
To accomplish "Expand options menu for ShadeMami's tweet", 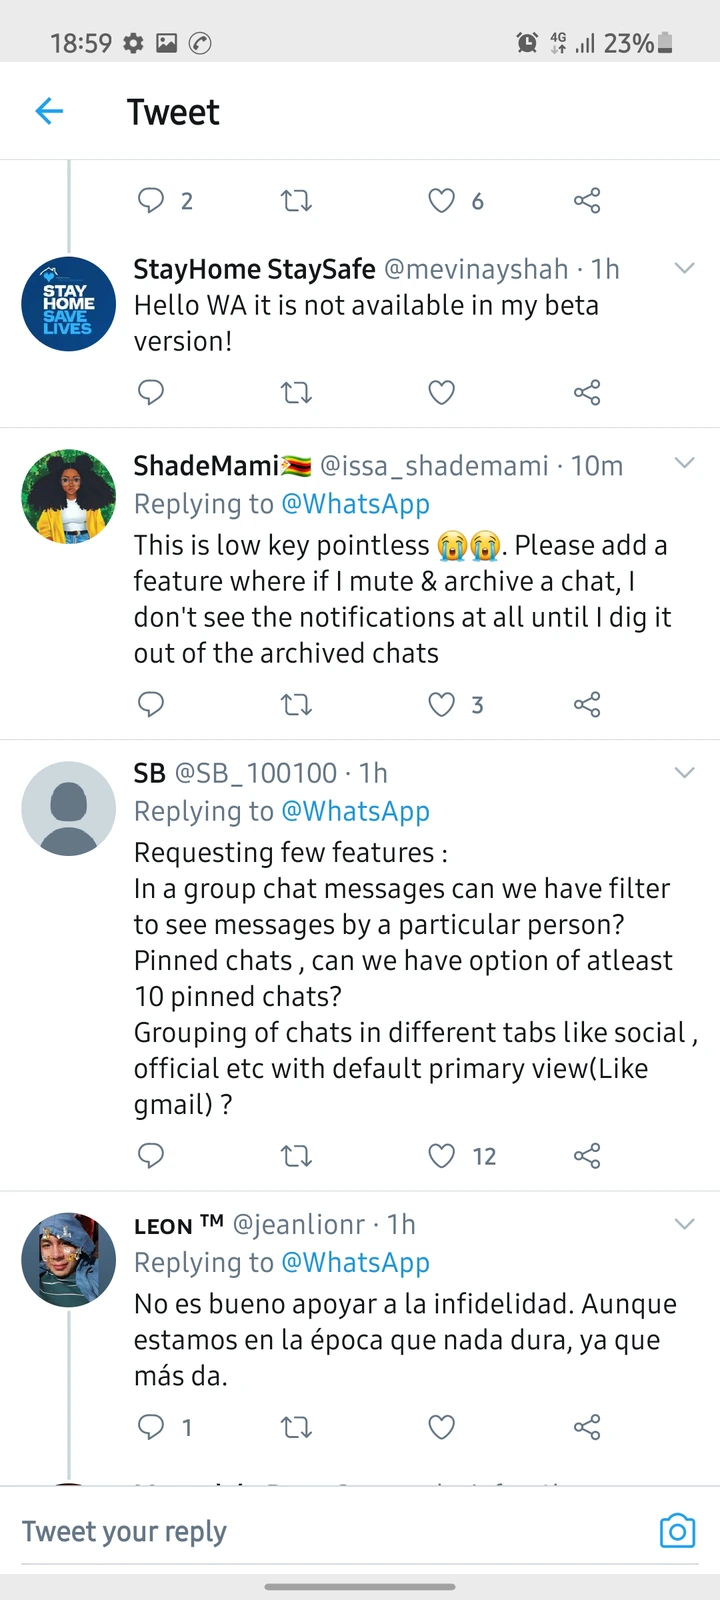I will [684, 463].
